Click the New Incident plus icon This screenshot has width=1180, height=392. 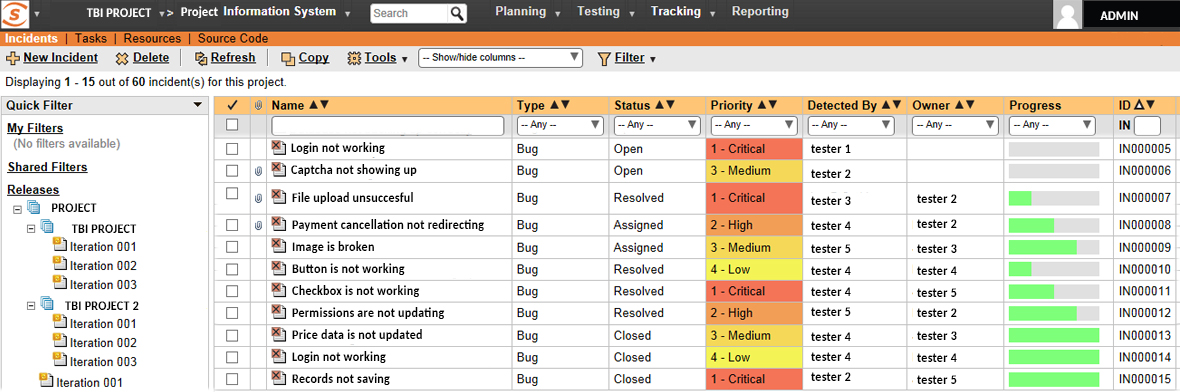coord(13,58)
